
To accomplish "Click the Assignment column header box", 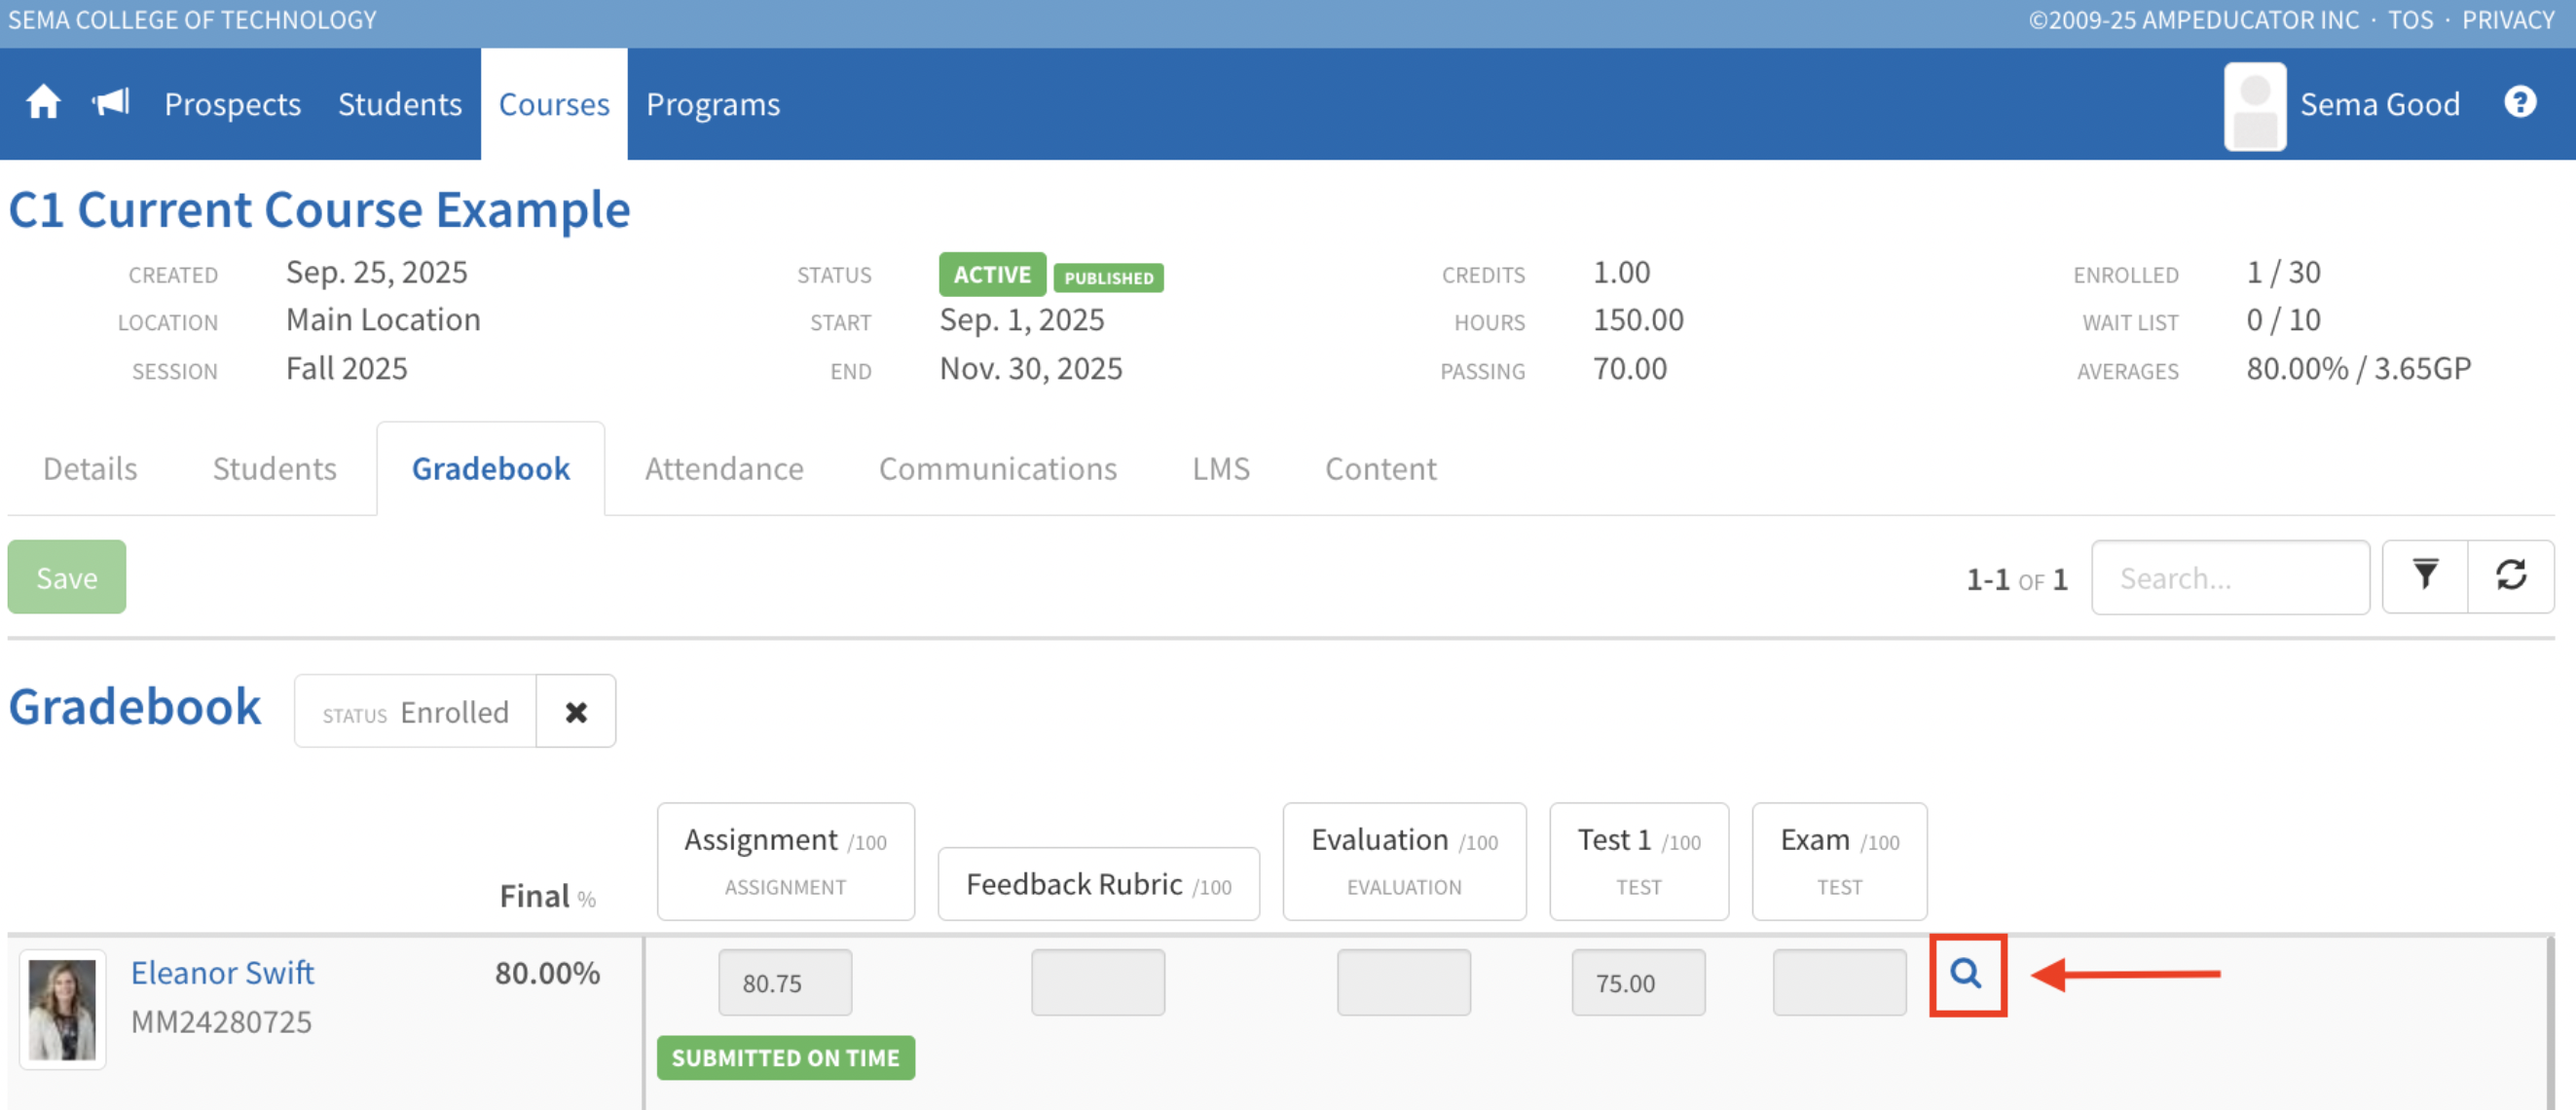I will 785,860.
